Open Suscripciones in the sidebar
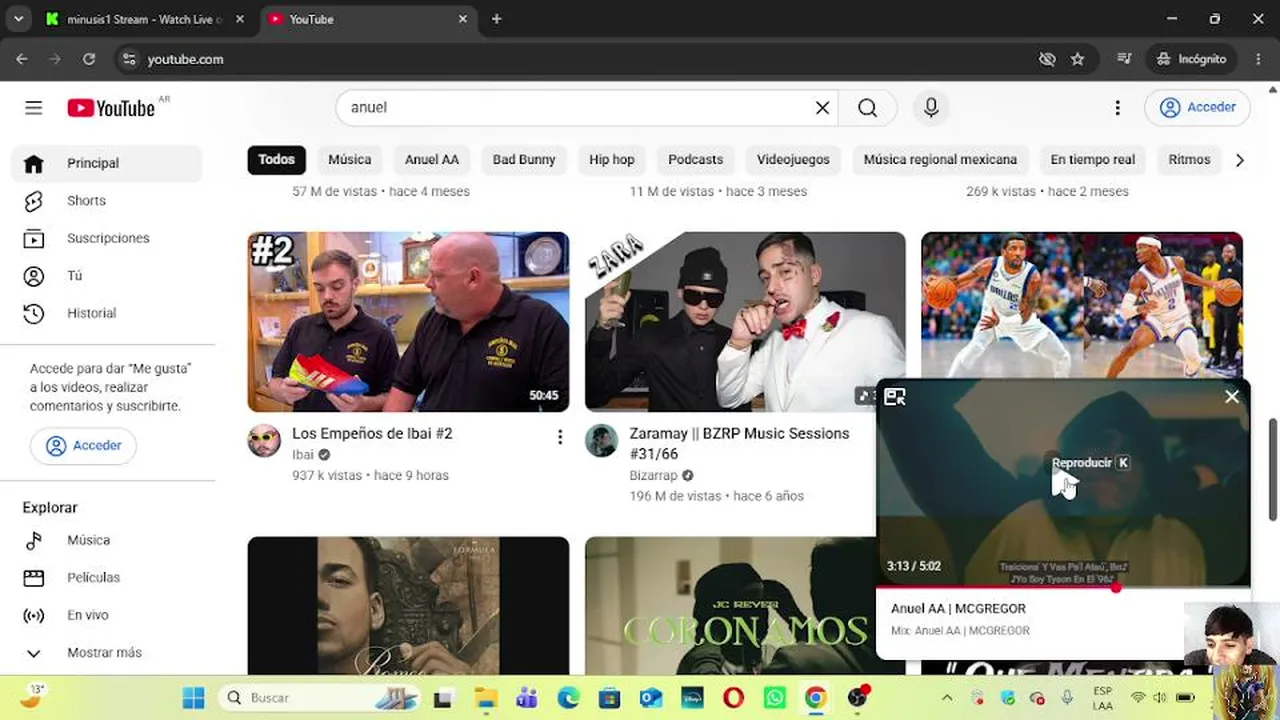The width and height of the screenshot is (1280, 720). 107,238
